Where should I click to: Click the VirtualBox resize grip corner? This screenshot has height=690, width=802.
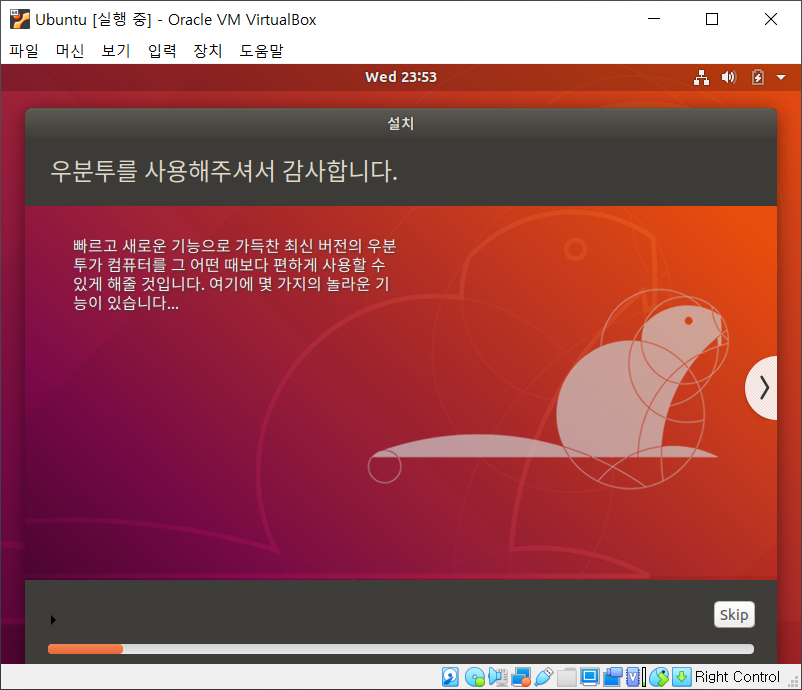coord(794,682)
